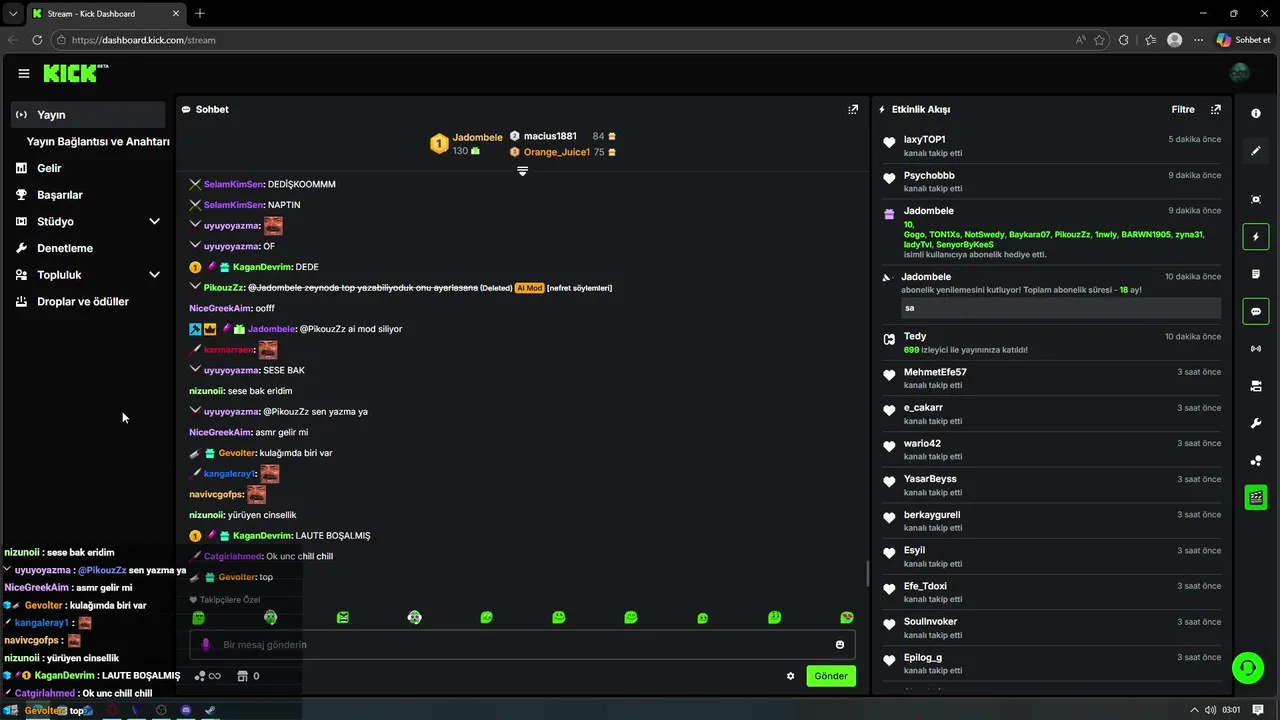Open the Filtre activity filter

point(1183,109)
